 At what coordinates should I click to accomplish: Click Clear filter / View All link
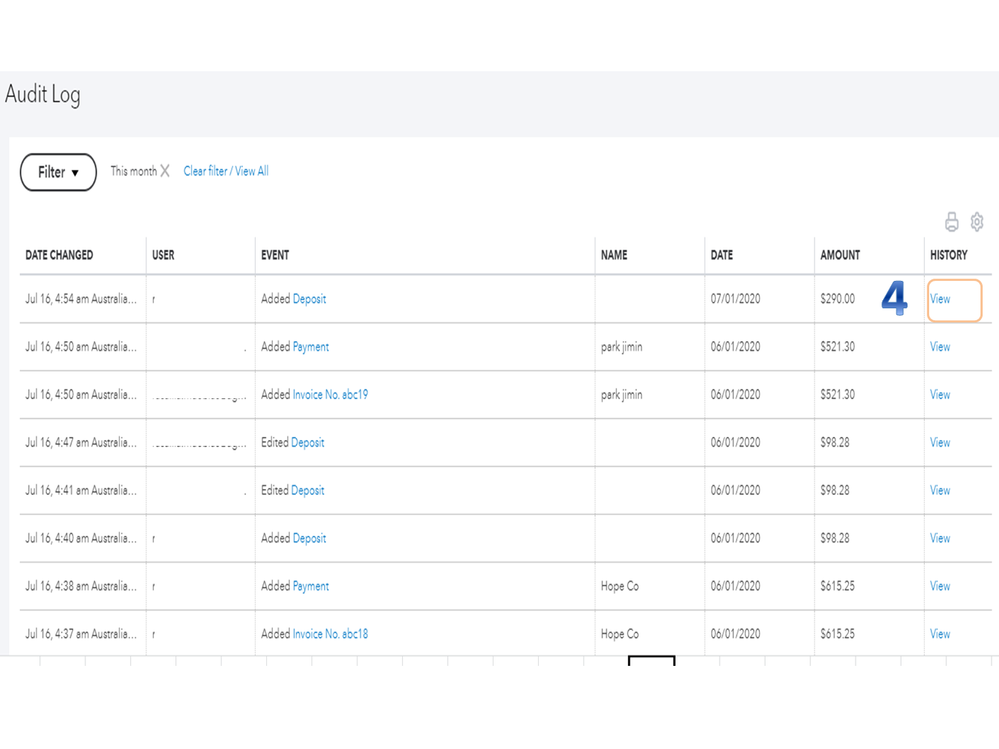click(226, 171)
